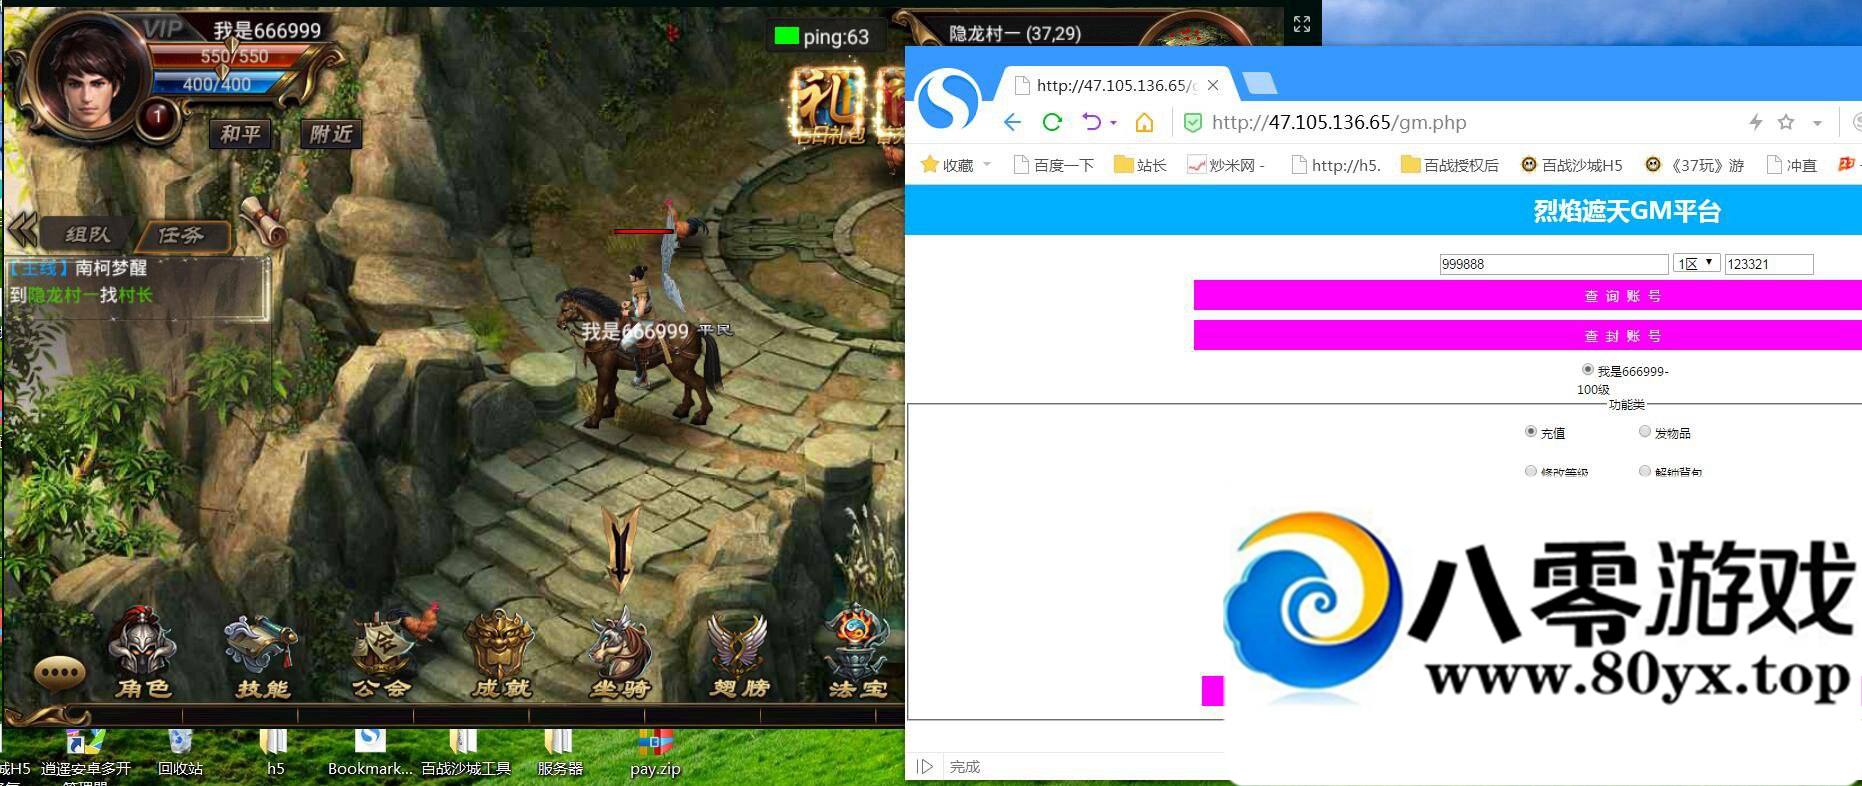The width and height of the screenshot is (1862, 786).
Task: Click the 123321 password input field
Action: pos(1769,264)
